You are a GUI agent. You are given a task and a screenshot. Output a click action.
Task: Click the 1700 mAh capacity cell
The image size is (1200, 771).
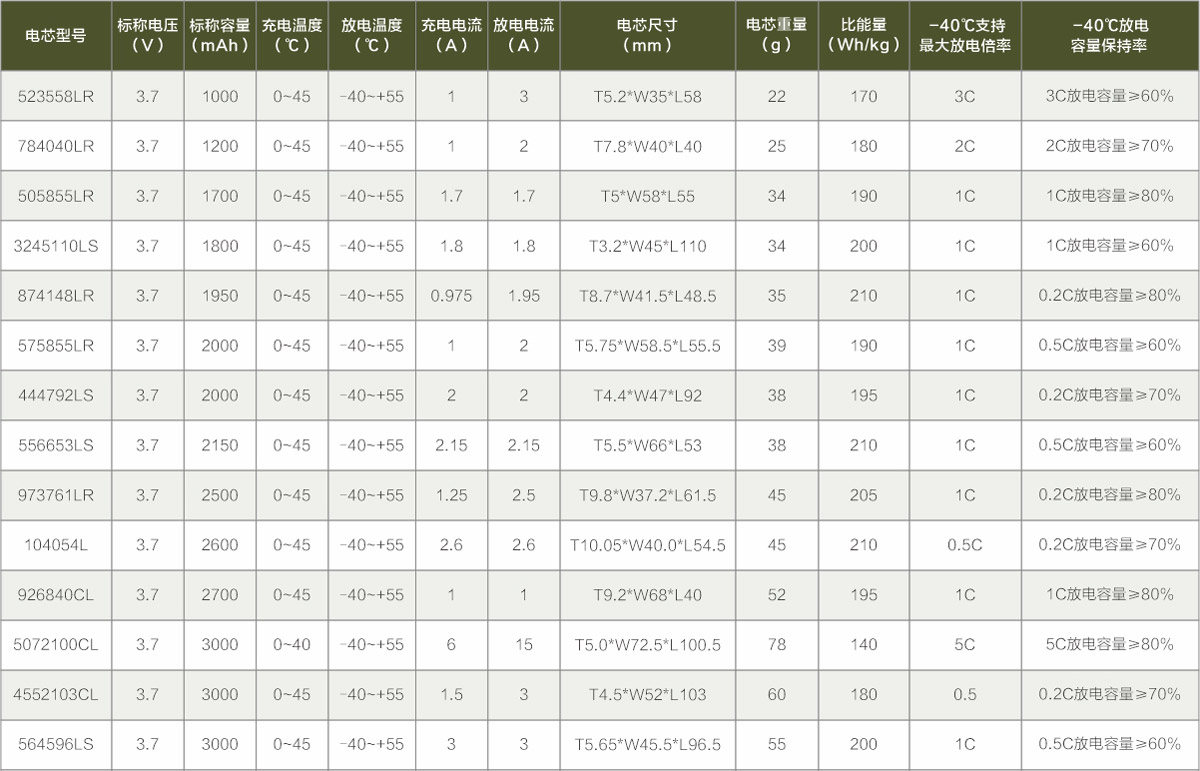(x=220, y=196)
